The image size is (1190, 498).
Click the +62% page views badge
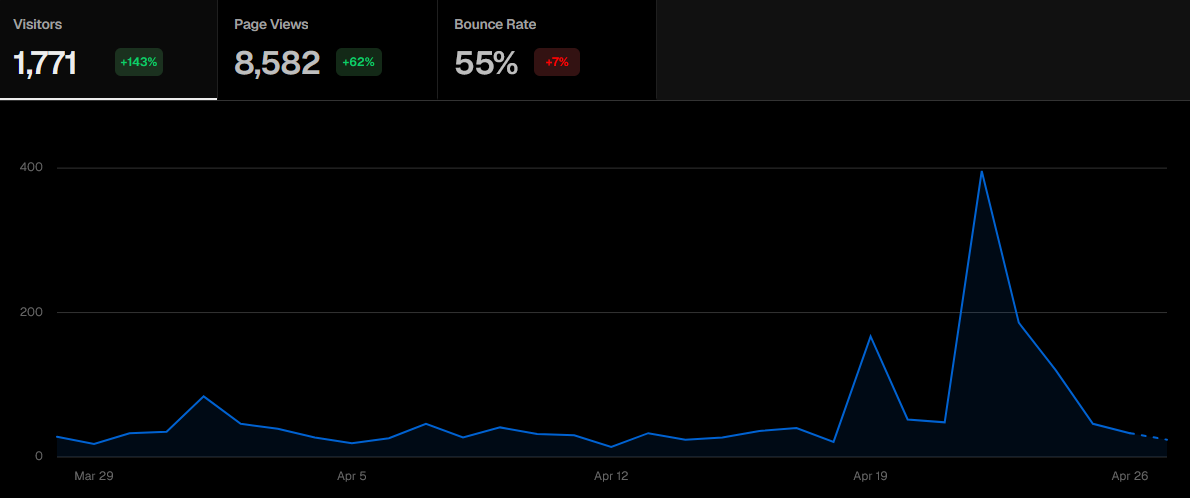click(358, 62)
